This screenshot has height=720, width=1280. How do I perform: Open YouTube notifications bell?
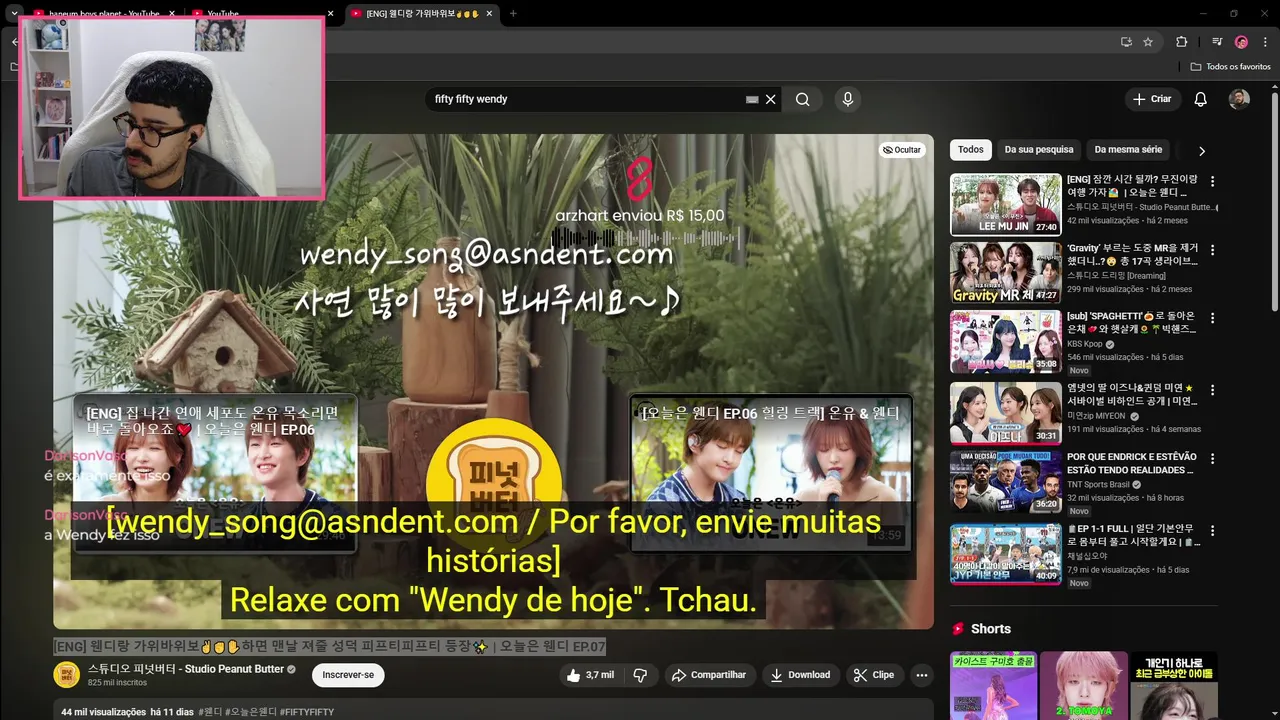click(1201, 99)
